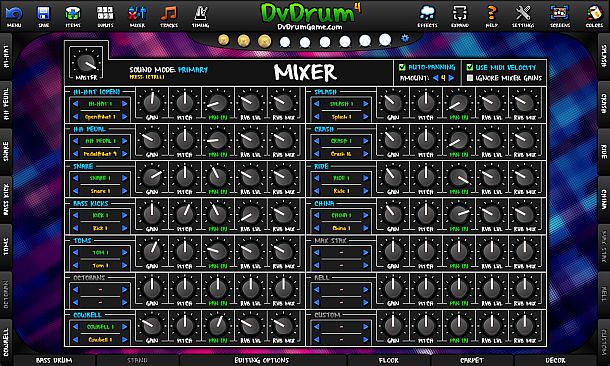Select previous Crash 16 sound arrow

317,154
